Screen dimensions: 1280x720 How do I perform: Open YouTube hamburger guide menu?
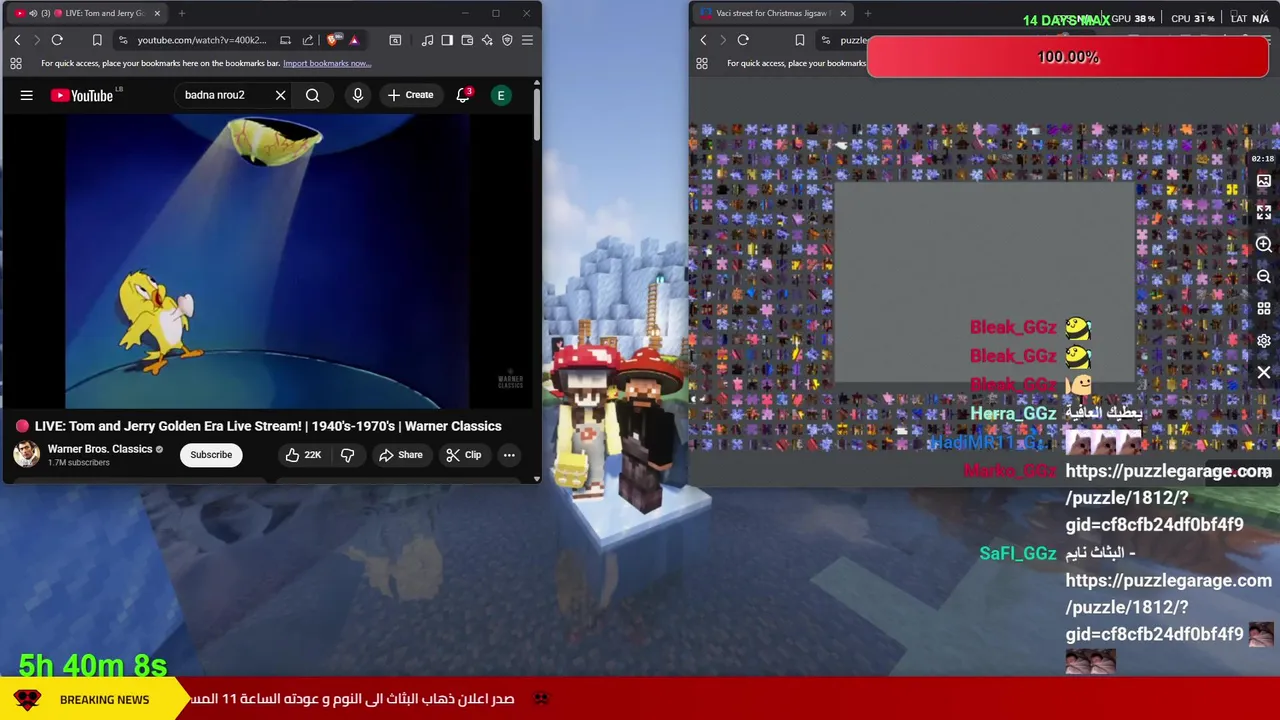[x=27, y=95]
